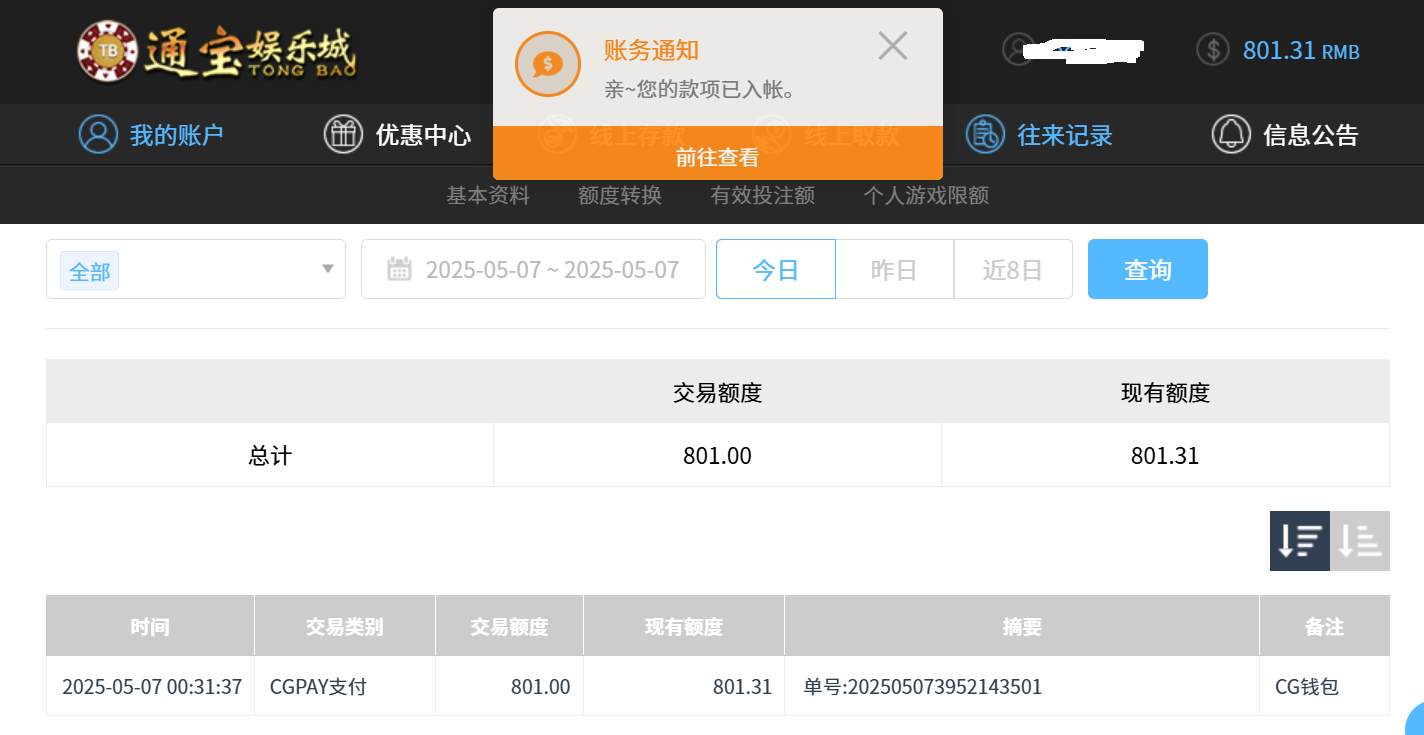The image size is (1424, 735).
Task: Click the descending sort icon
Action: pos(1299,540)
